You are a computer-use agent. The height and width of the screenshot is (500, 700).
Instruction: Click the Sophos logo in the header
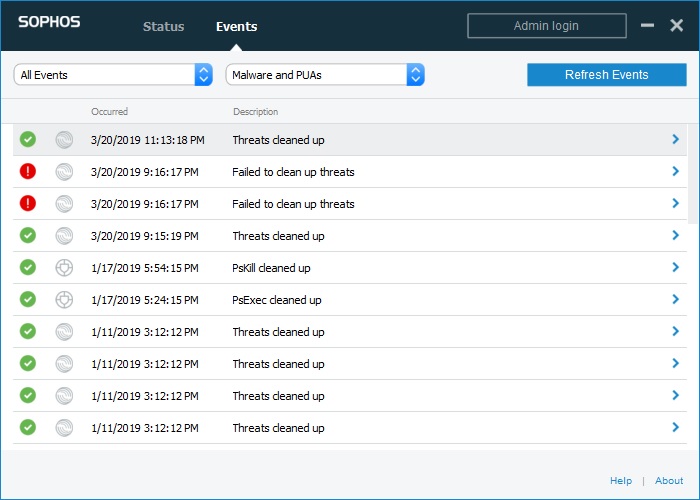[x=49, y=22]
